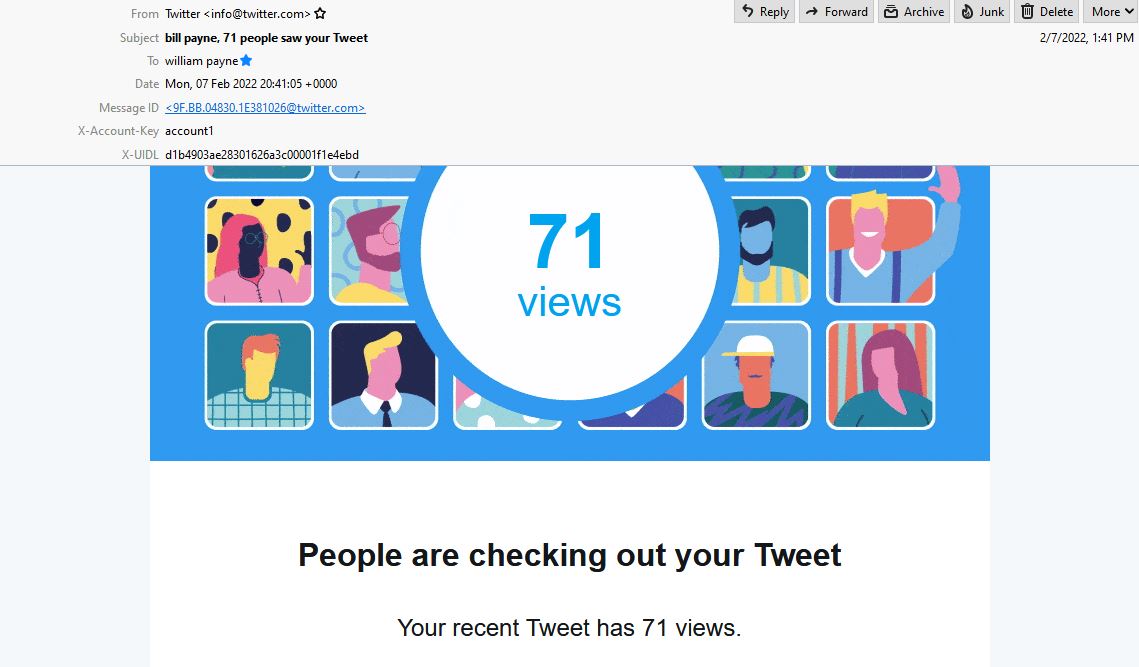Viewport: 1139px width, 667px height.
Task: Open the More actions dropdown
Action: tap(1110, 12)
